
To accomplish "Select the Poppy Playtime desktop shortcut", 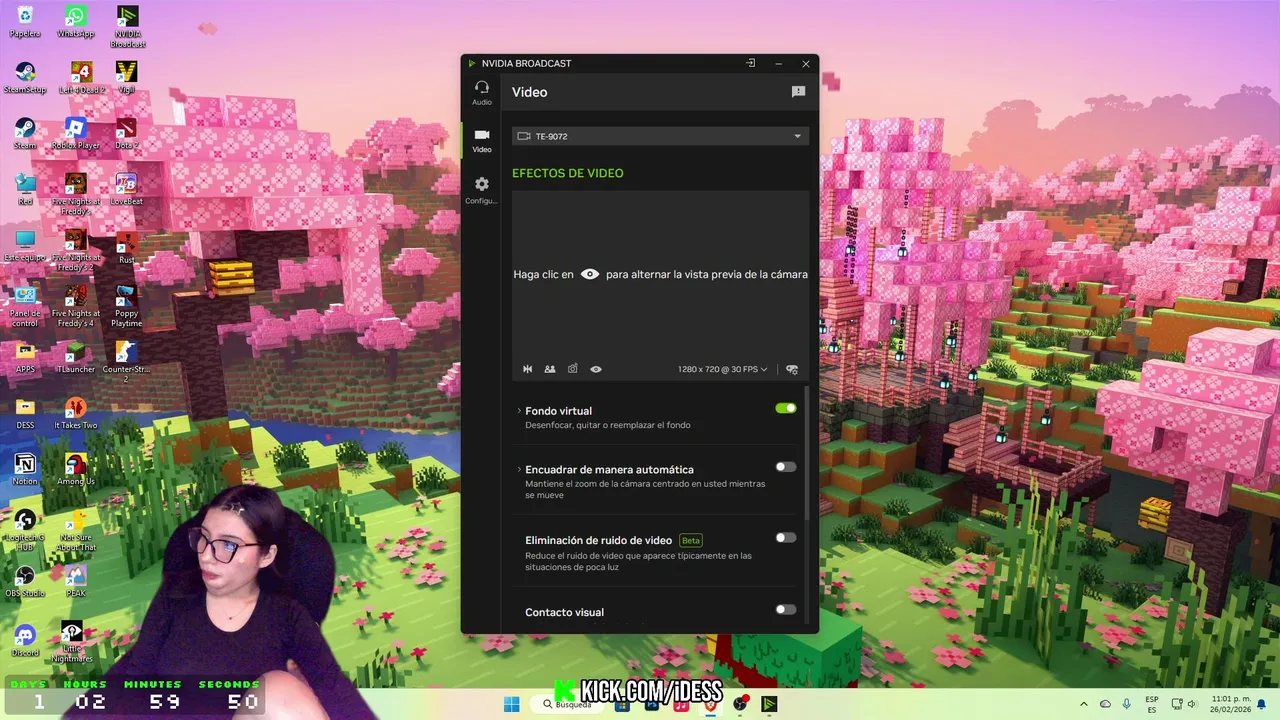I will 126,307.
